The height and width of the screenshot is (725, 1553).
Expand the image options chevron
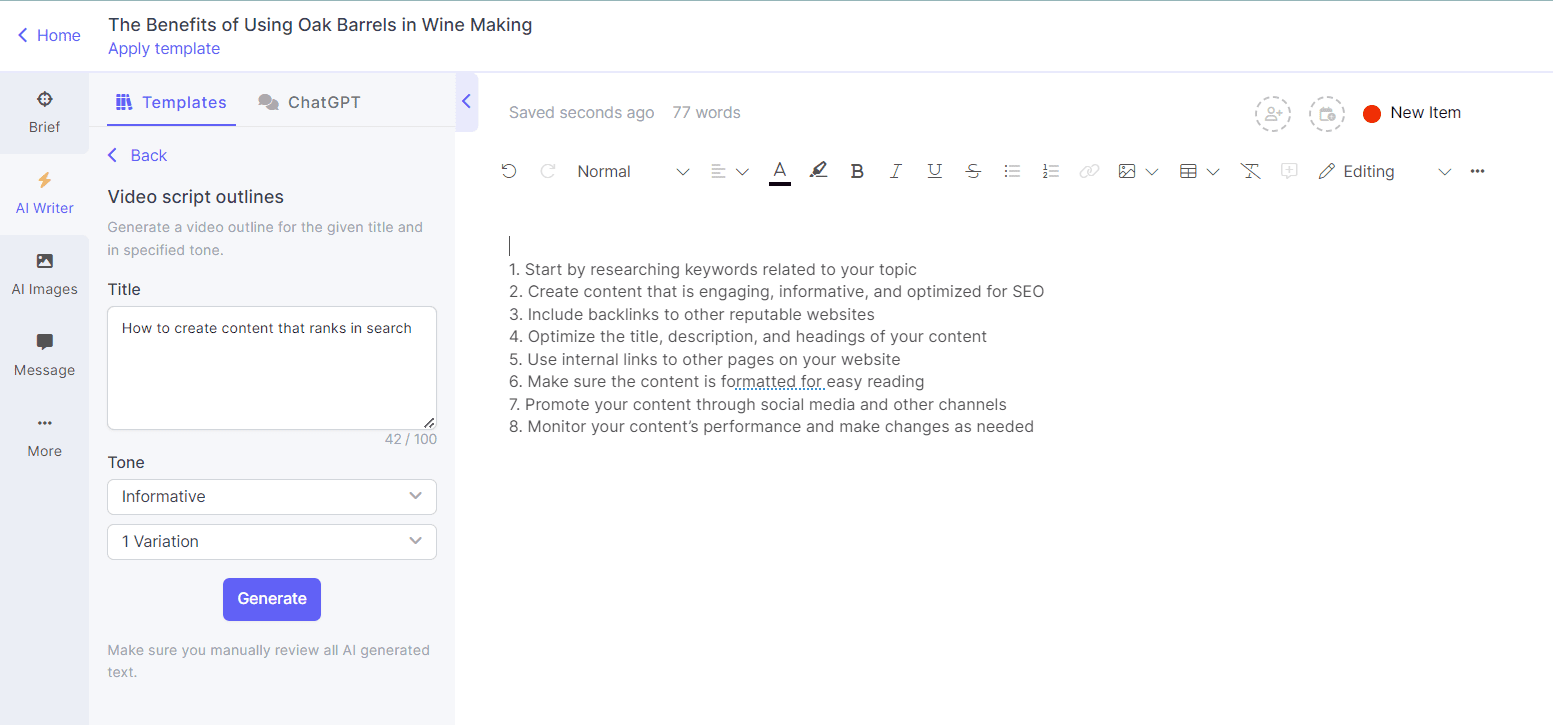tap(1152, 172)
